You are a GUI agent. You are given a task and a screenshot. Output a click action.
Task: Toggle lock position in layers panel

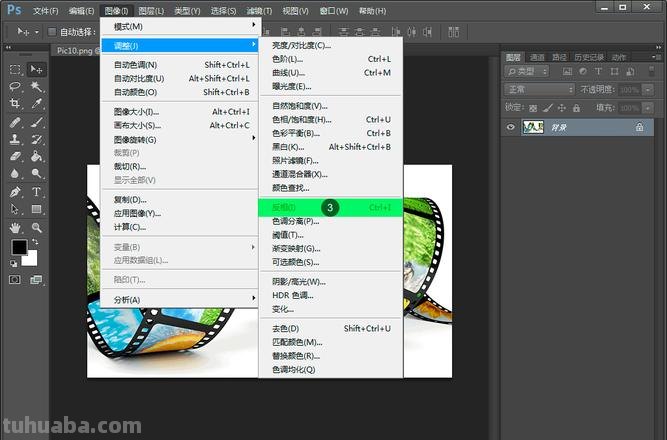coord(562,108)
